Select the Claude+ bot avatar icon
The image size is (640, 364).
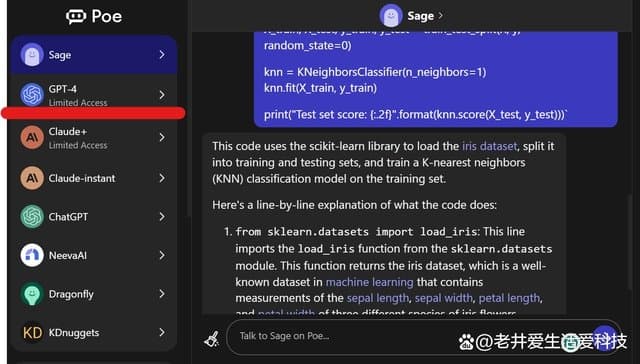32,138
